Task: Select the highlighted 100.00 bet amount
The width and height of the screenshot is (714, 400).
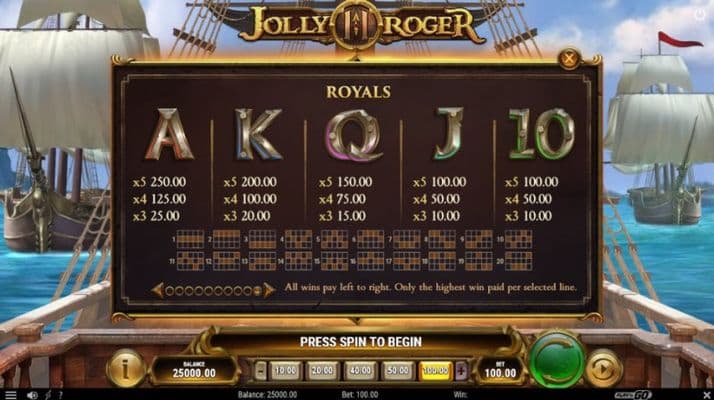Action: click(435, 371)
